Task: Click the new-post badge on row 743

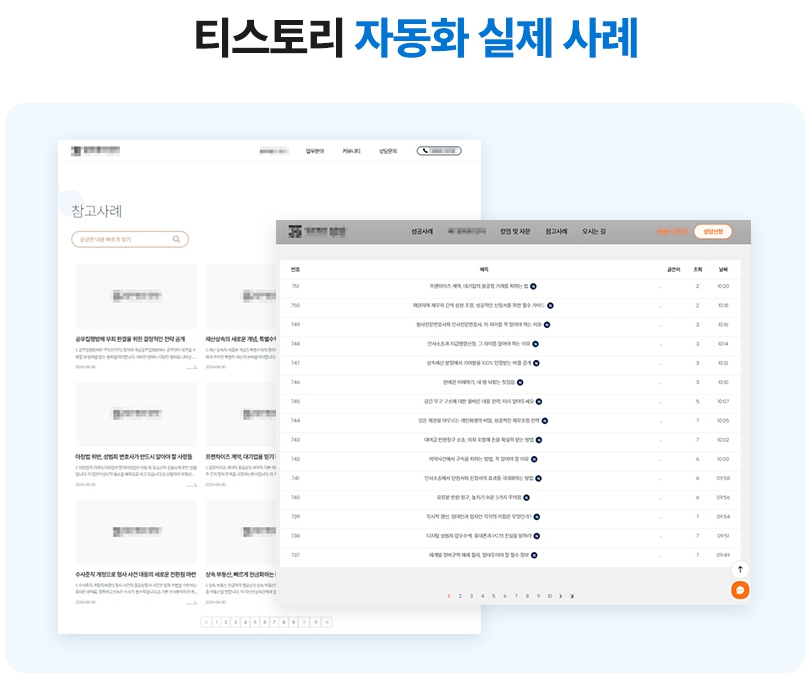Action: (539, 440)
